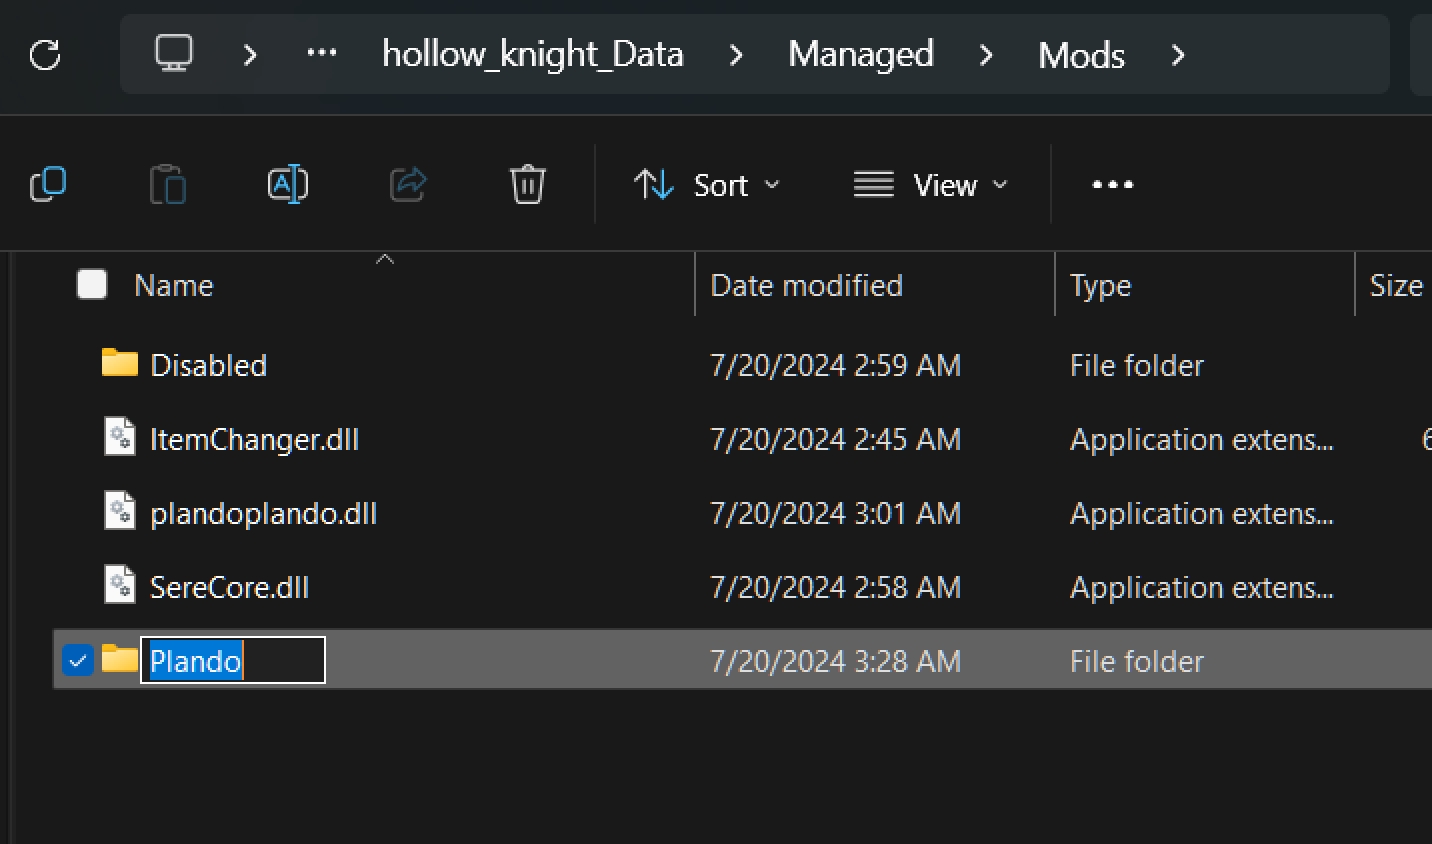Viewport: 1432px width, 844px height.
Task: Click the Plando rename text field
Action: (233, 660)
